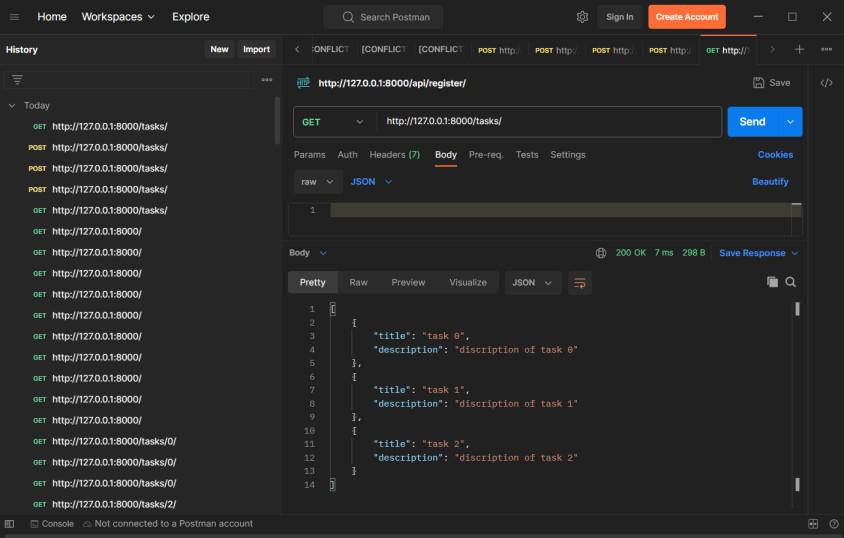The height and width of the screenshot is (538, 844).
Task: Click the Beautify link
Action: (770, 182)
